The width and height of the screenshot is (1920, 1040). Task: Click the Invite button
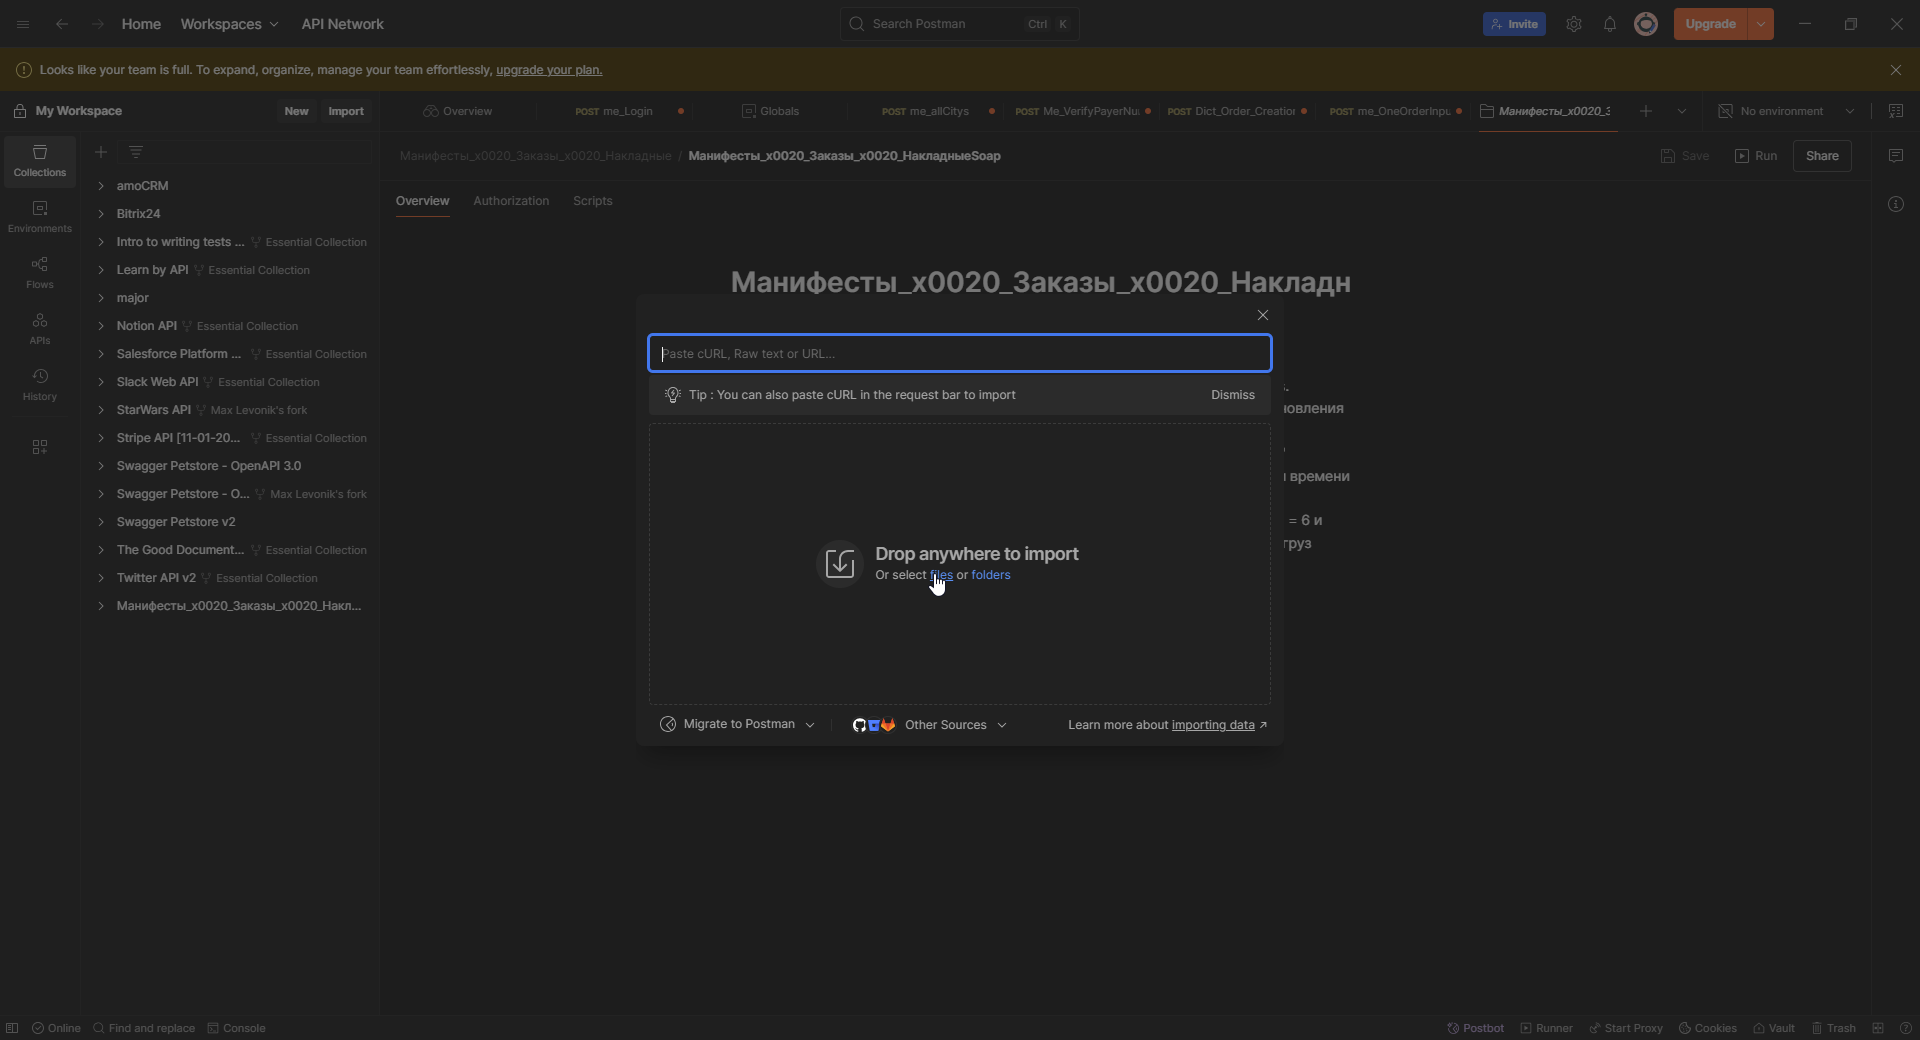(1514, 24)
